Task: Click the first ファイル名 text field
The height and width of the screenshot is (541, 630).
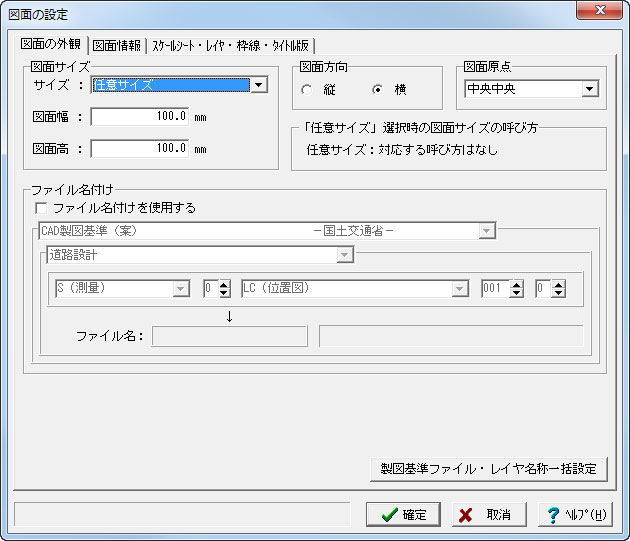Action: [229, 336]
